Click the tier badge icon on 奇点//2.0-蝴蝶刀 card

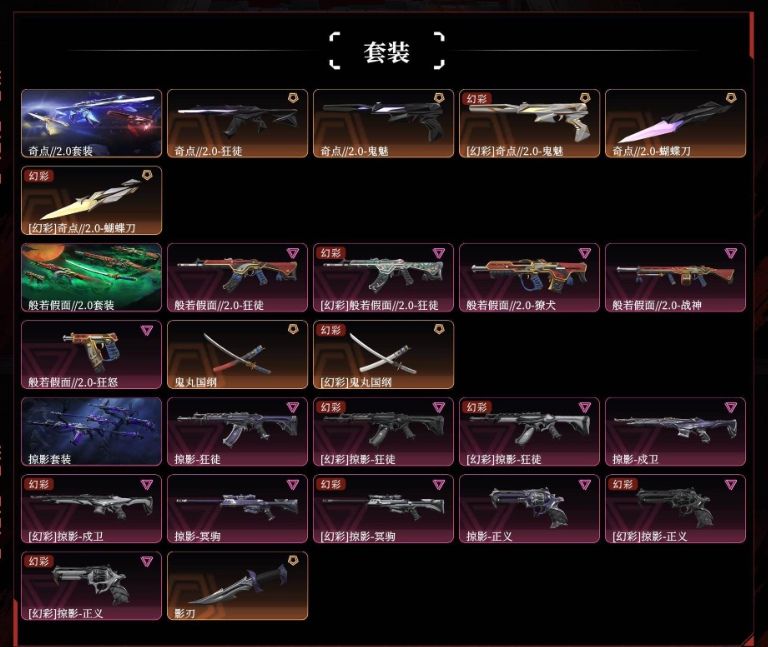click(x=731, y=98)
